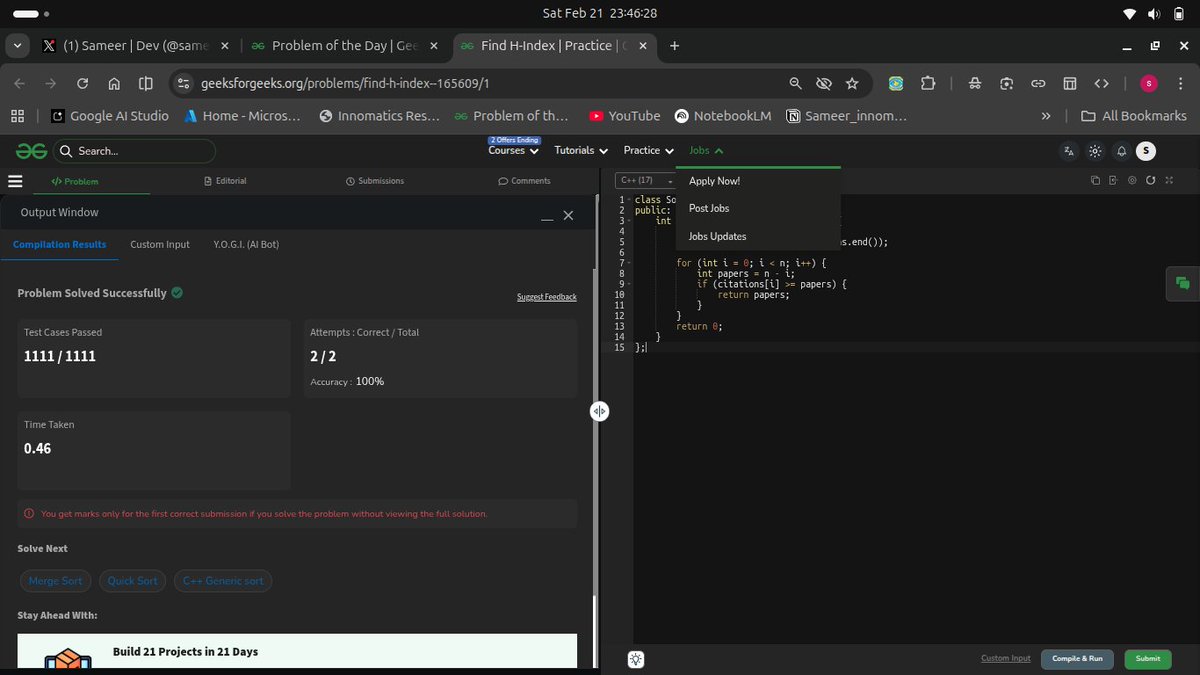
Task: Switch to the Submissions tab
Action: (375, 181)
